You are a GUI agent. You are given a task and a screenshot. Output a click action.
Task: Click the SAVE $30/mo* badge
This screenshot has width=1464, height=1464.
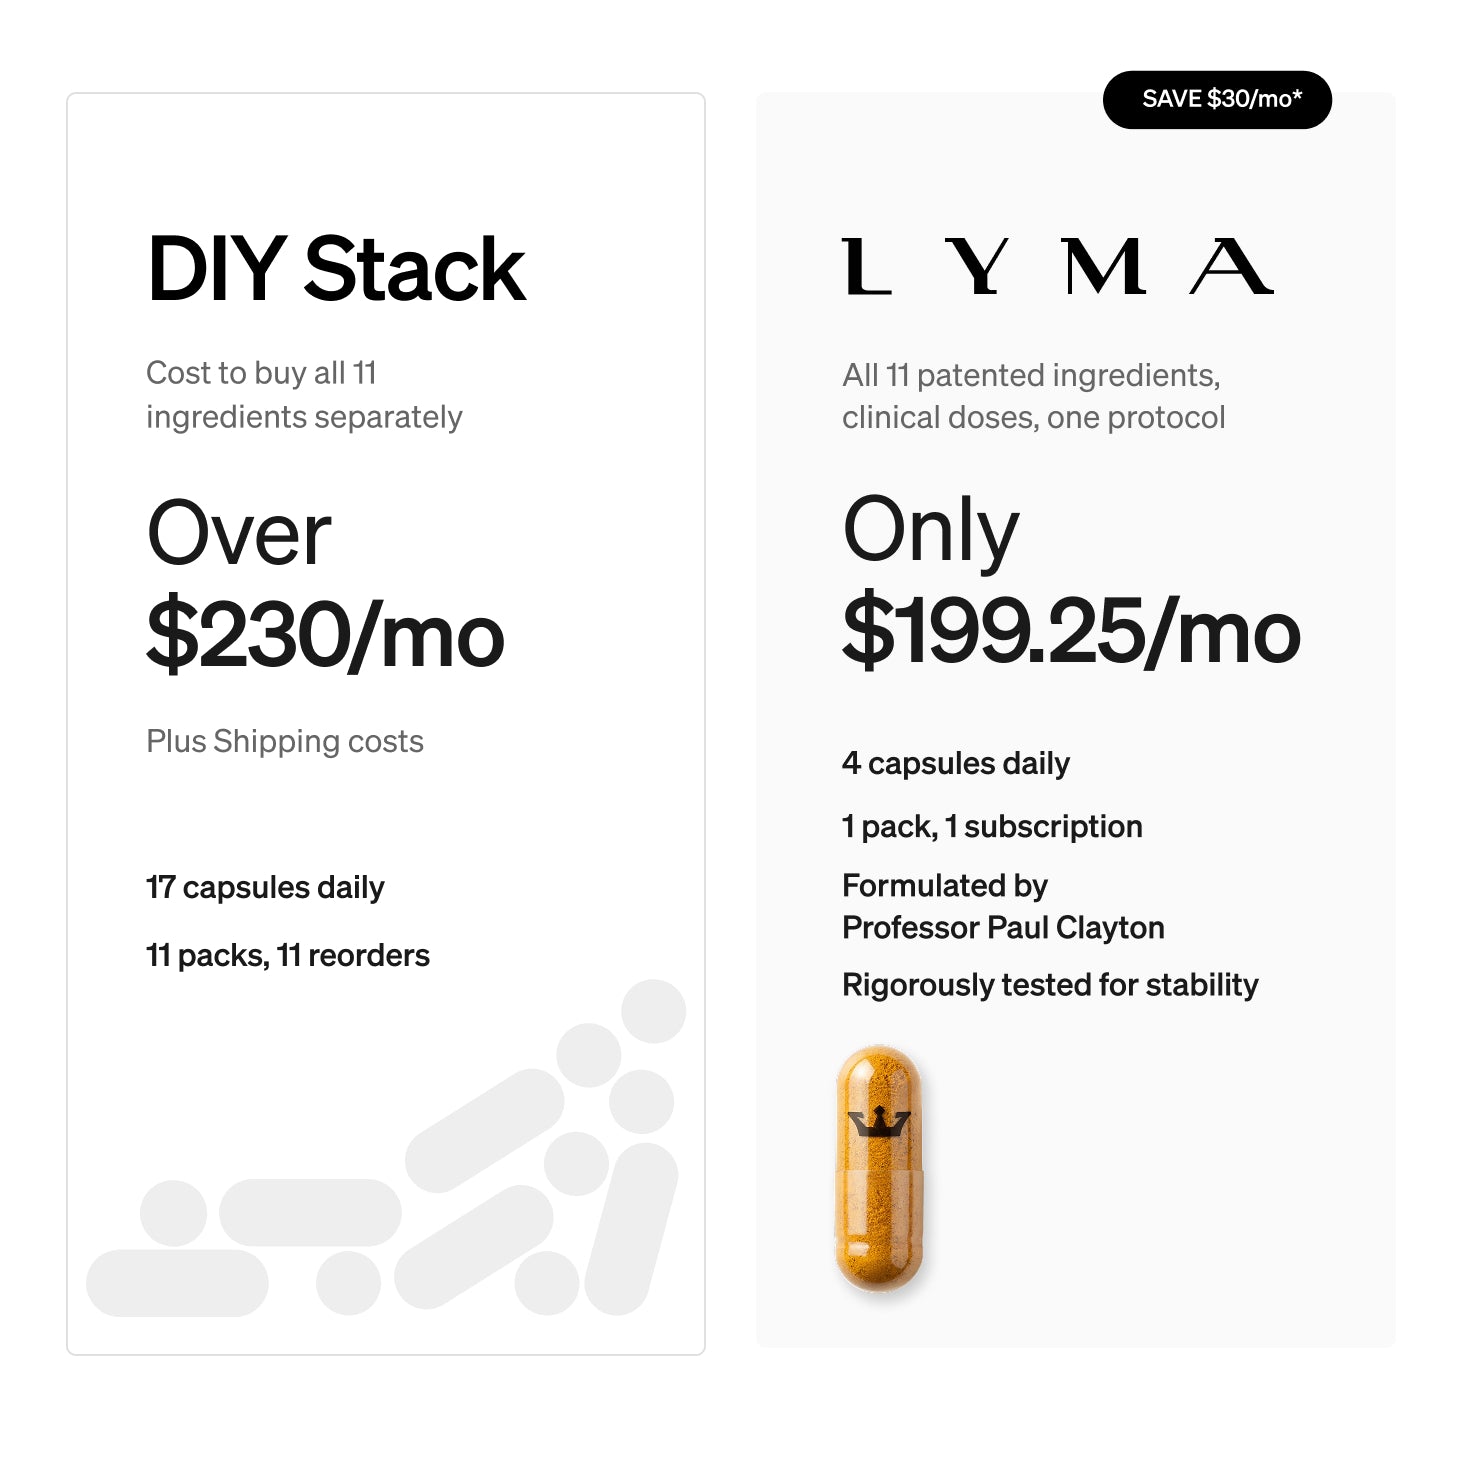point(1217,100)
